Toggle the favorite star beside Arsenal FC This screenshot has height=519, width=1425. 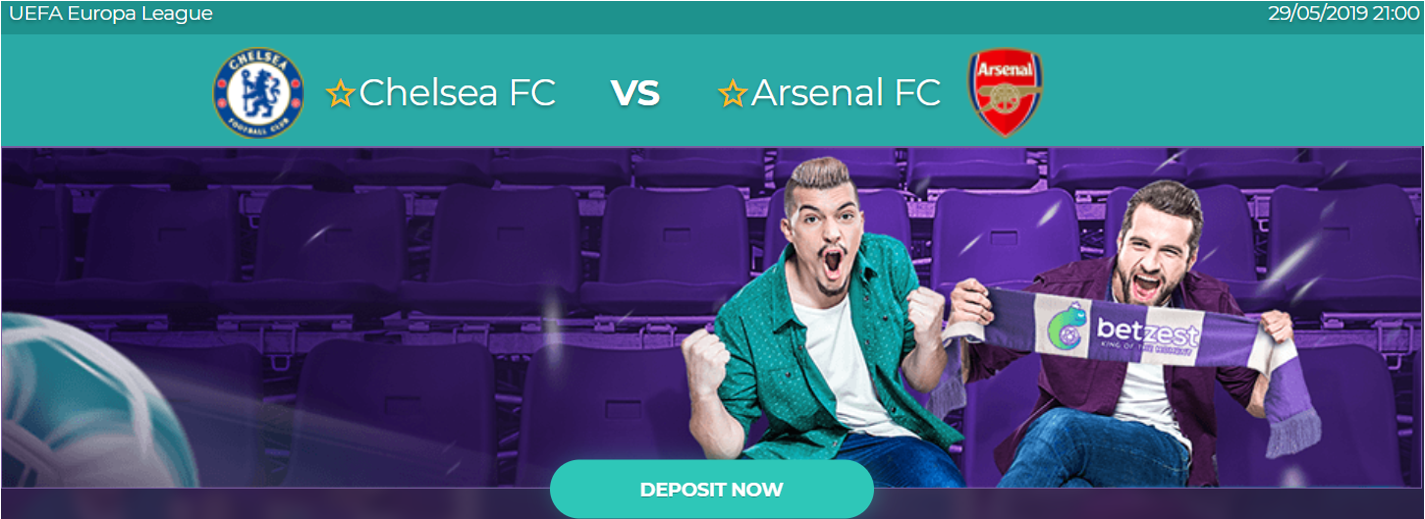point(733,94)
